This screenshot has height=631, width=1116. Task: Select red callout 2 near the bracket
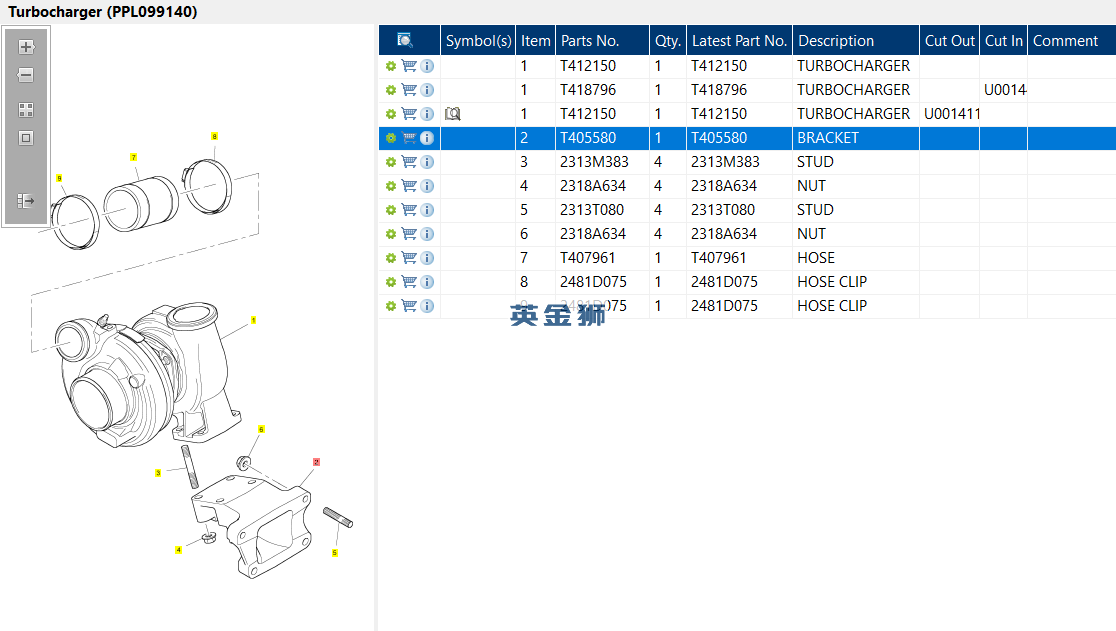316,462
